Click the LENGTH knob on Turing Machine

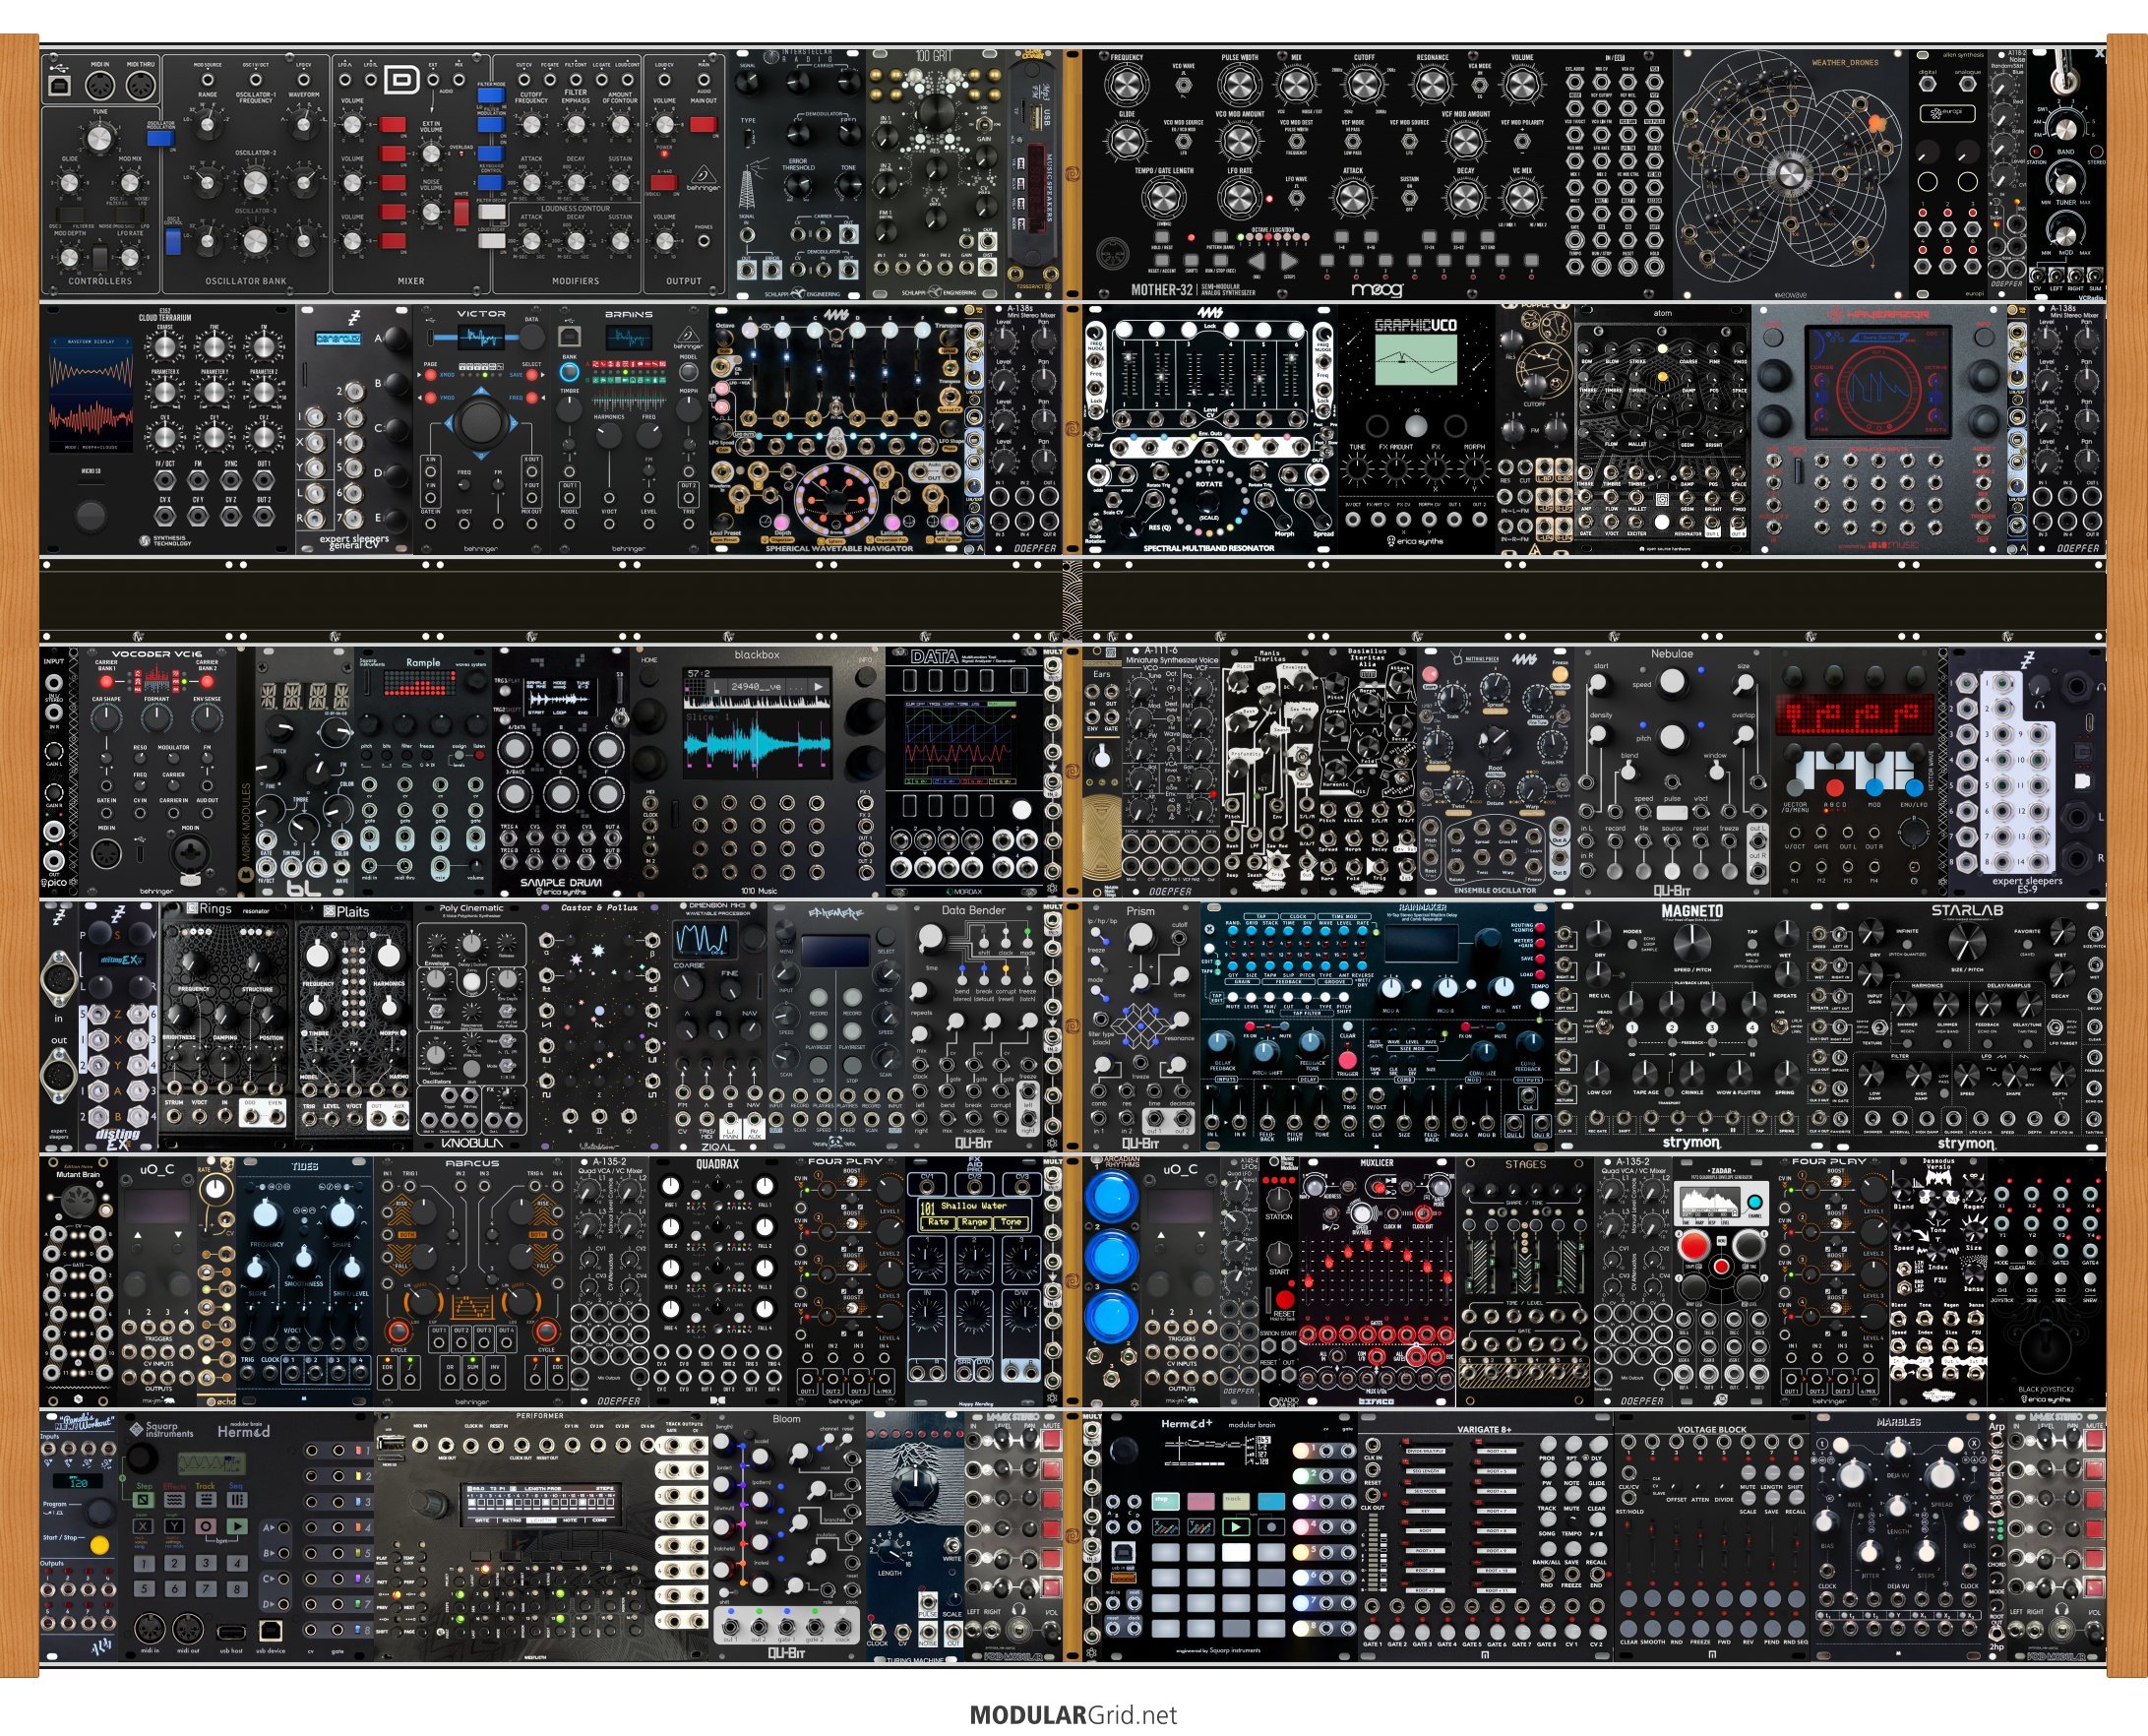point(890,1552)
